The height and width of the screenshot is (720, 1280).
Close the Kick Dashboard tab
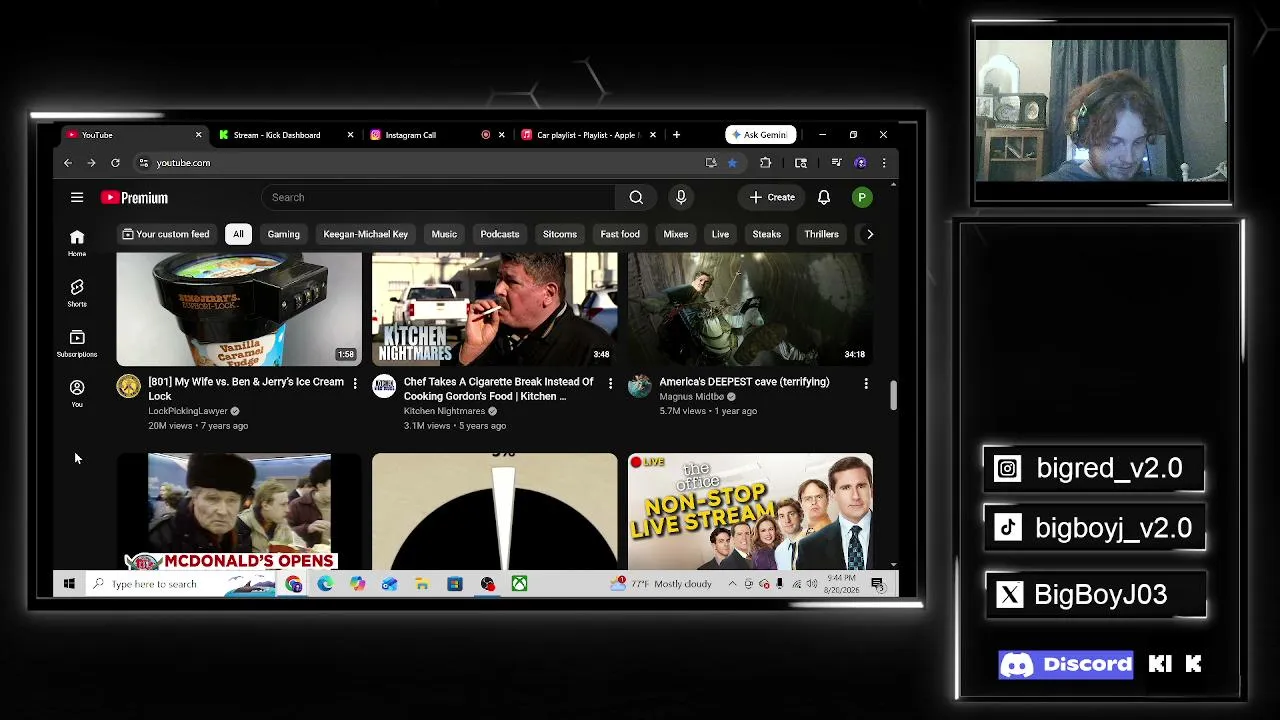pyautogui.click(x=350, y=135)
